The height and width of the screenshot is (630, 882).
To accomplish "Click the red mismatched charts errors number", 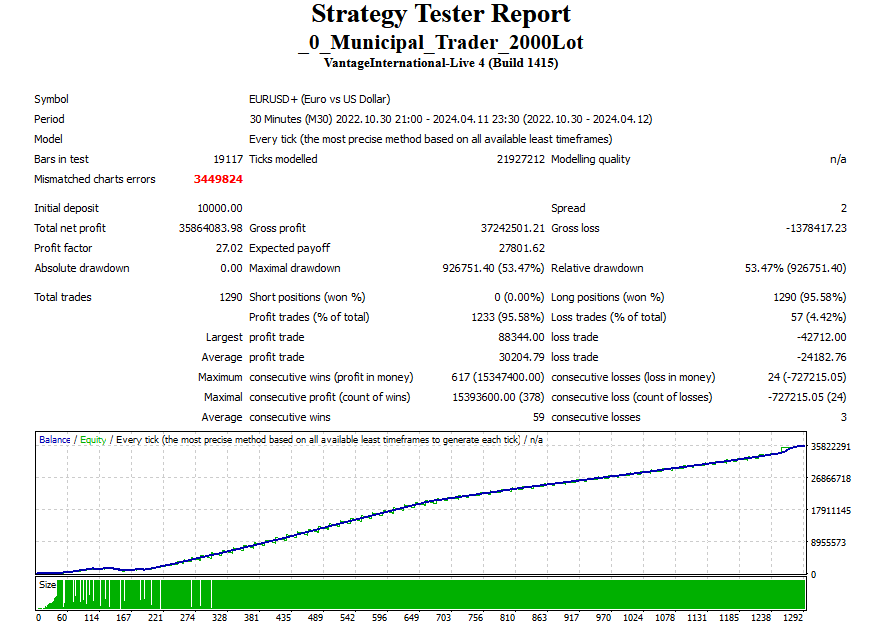I will tap(218, 180).
